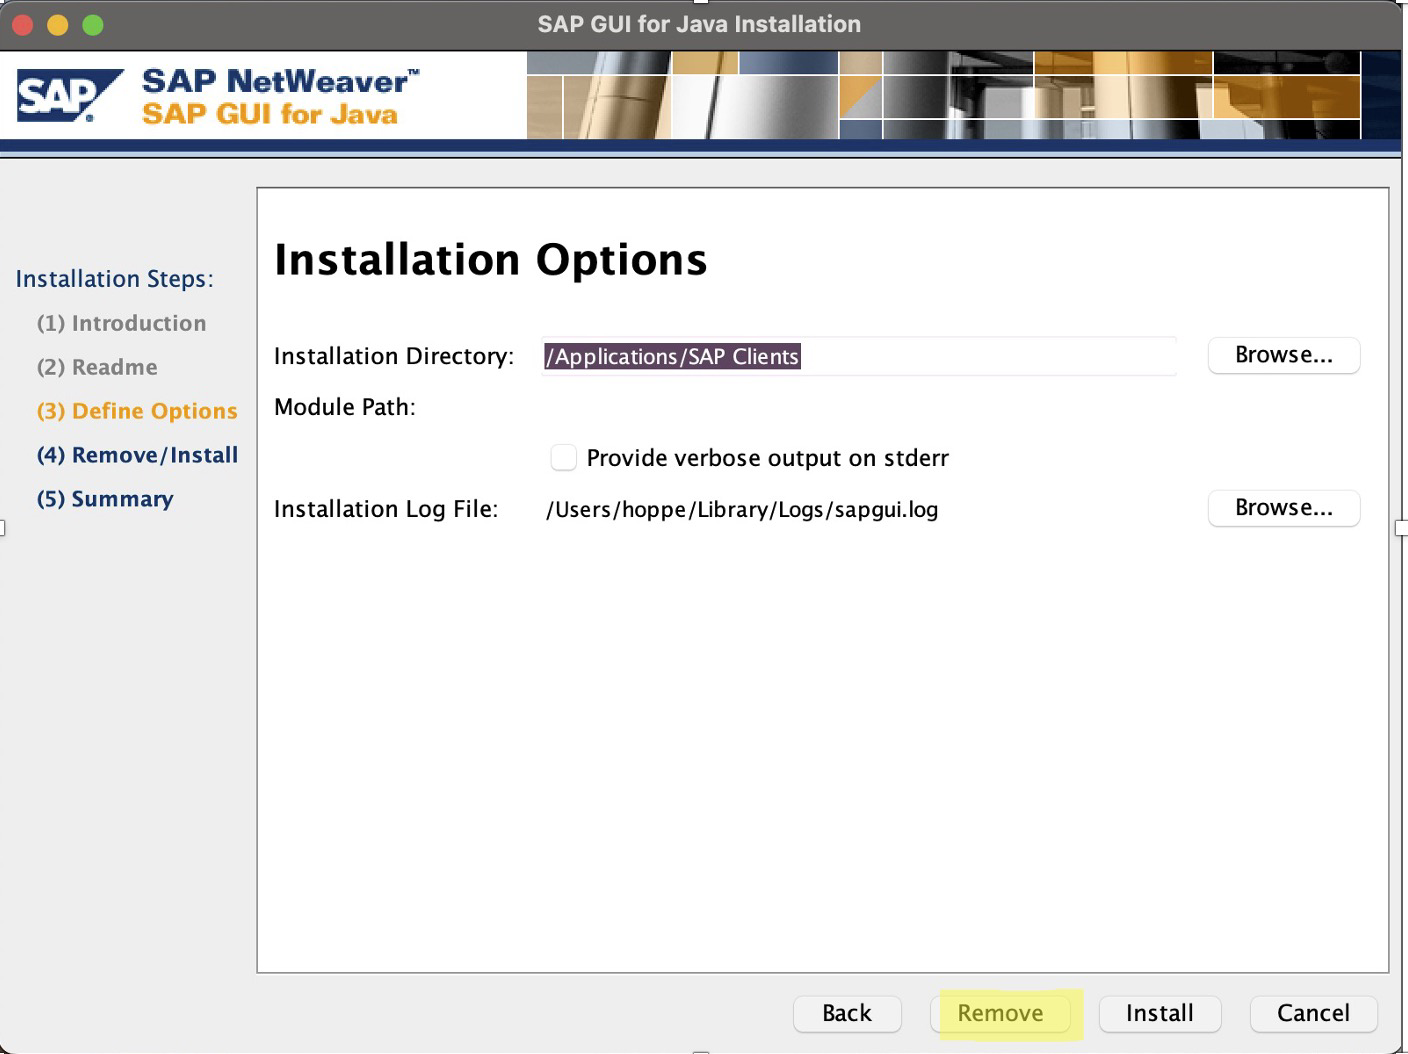The image size is (1408, 1054).
Task: Tick the 'Provide verbose output on stderr' checkbox
Action: coord(564,458)
